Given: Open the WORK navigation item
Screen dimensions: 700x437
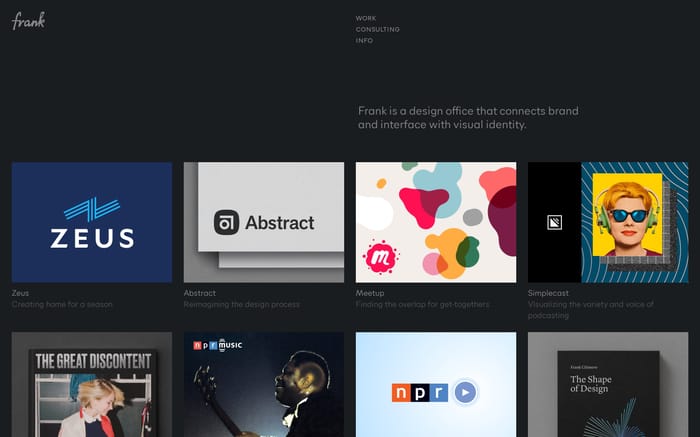Looking at the screenshot, I should pyautogui.click(x=366, y=18).
